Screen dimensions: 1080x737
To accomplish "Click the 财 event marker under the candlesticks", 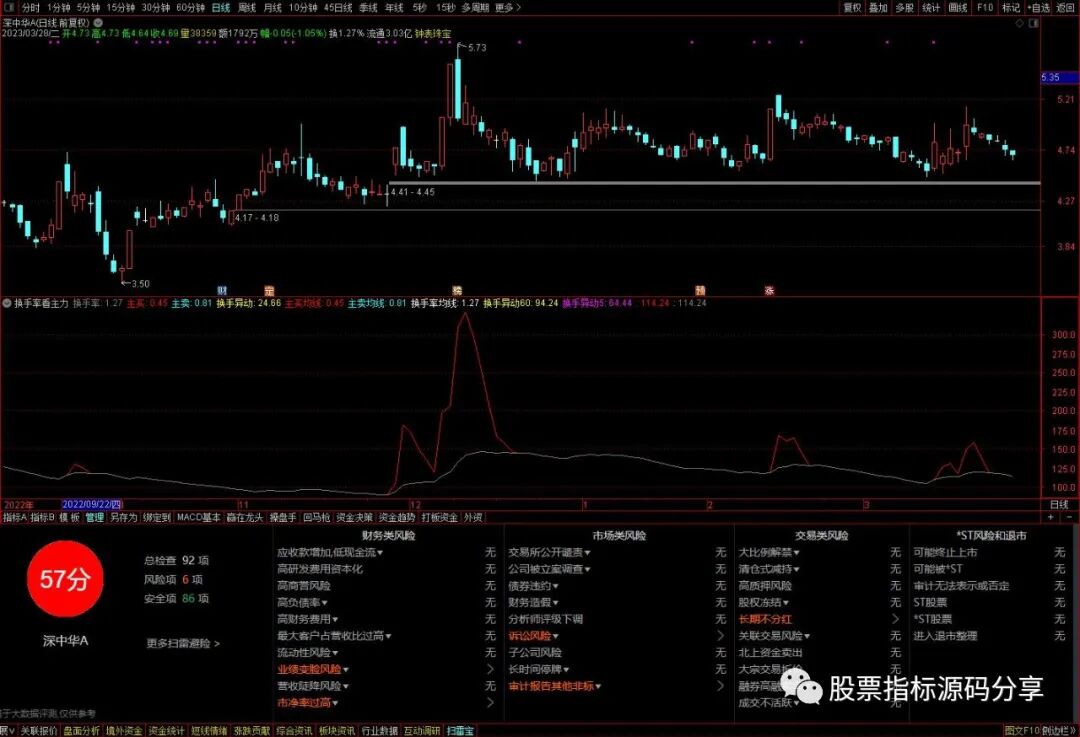I will coord(222,291).
